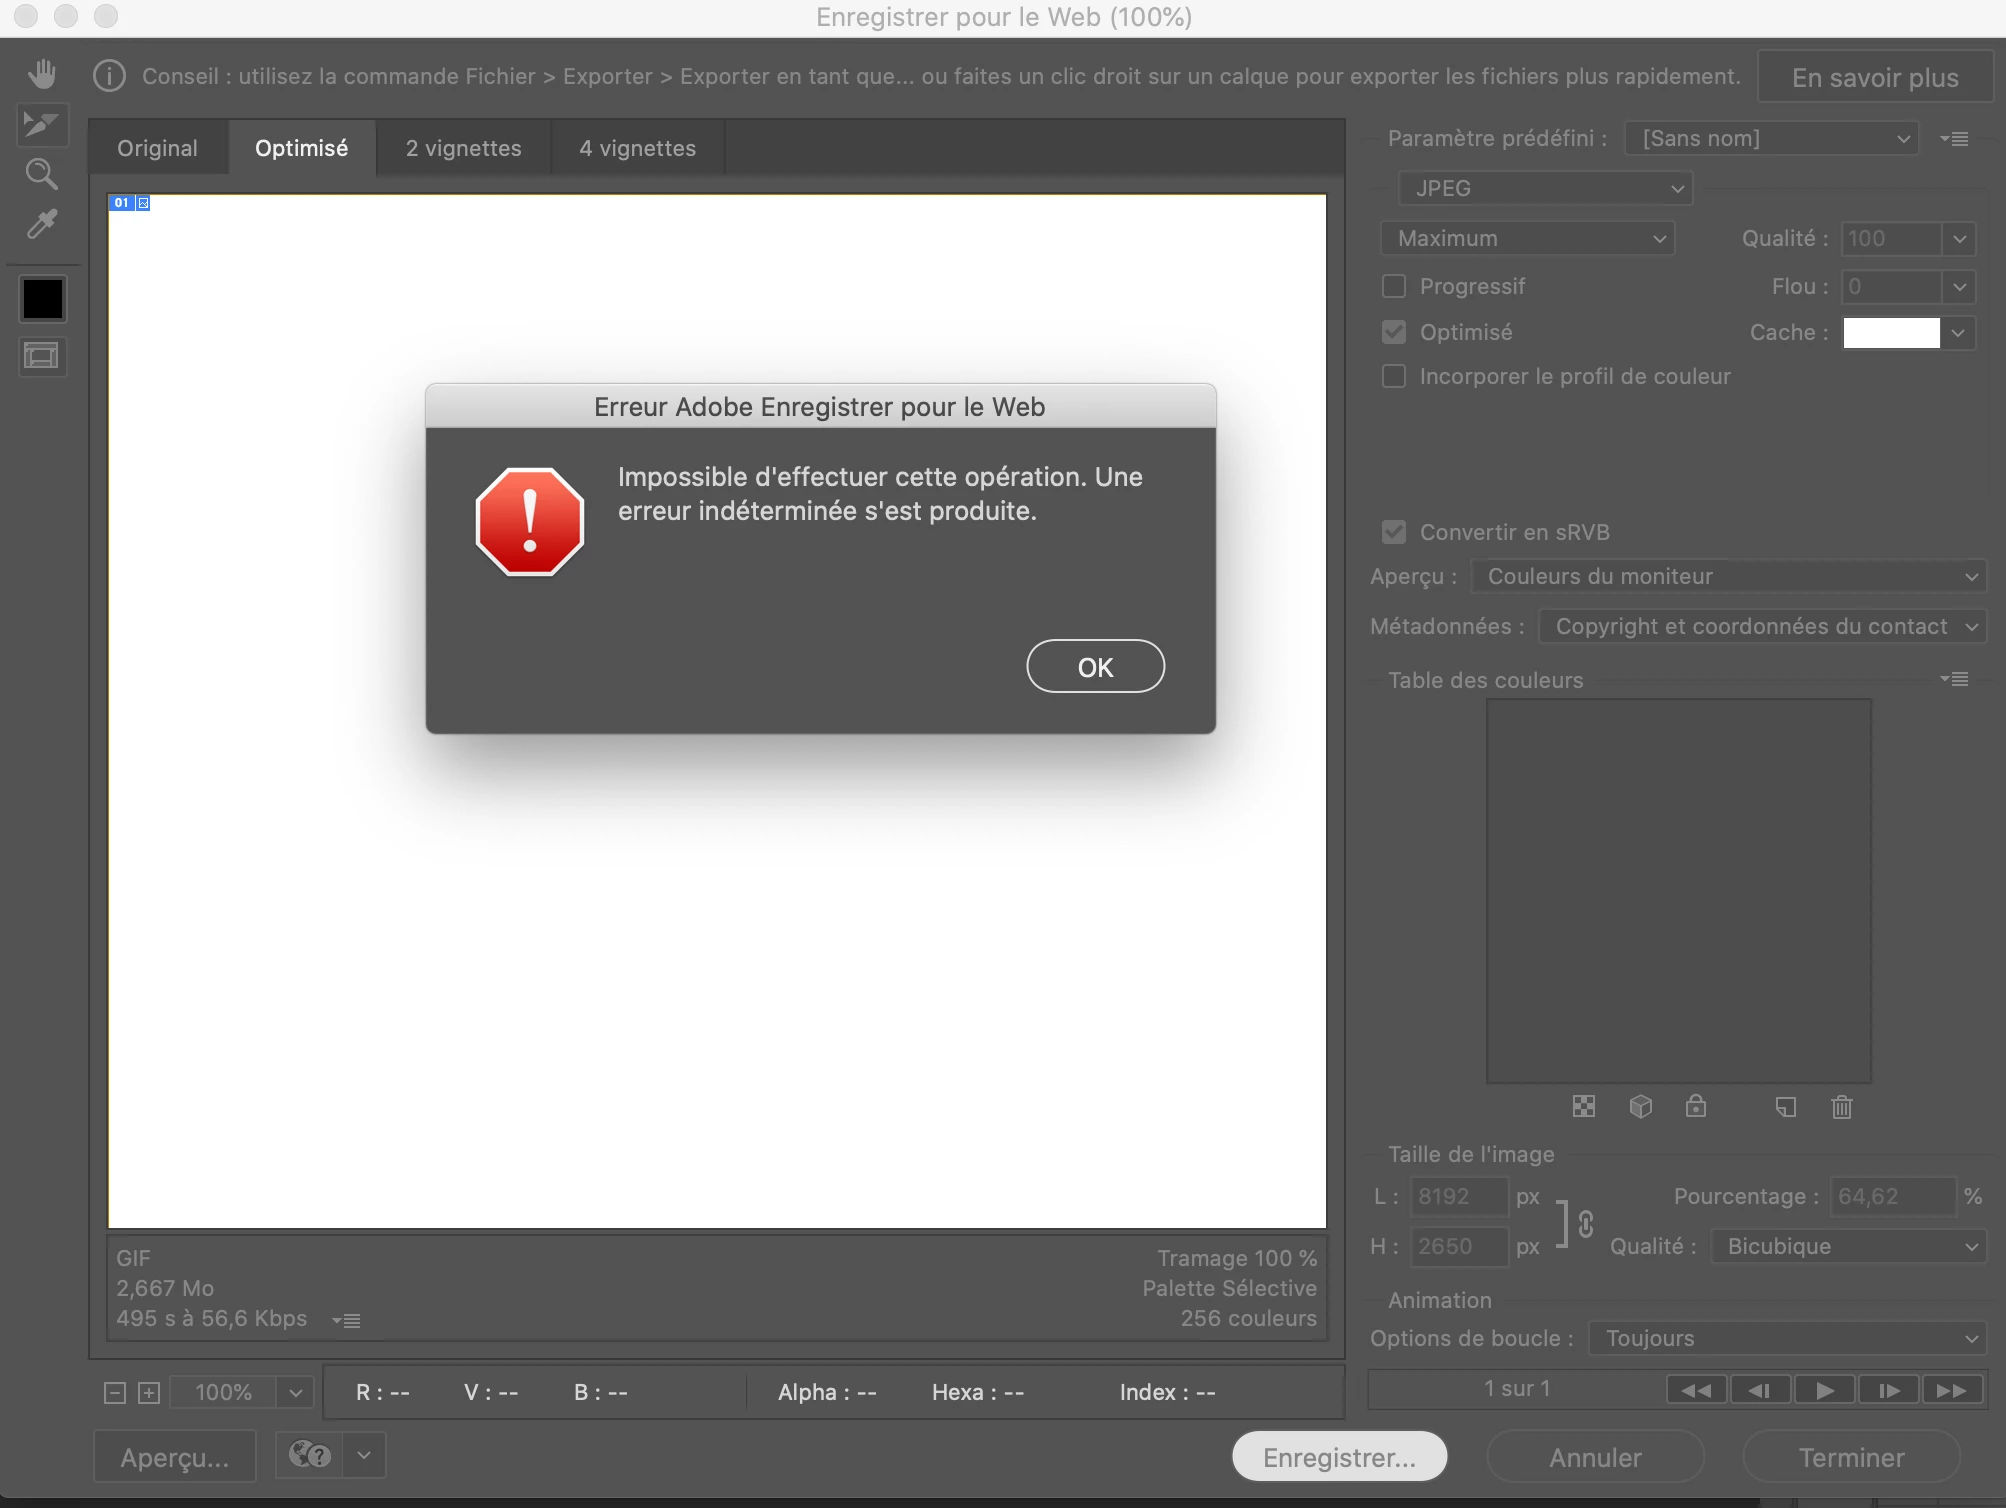This screenshot has height=1508, width=2006.
Task: Click the play animation button
Action: [1824, 1390]
